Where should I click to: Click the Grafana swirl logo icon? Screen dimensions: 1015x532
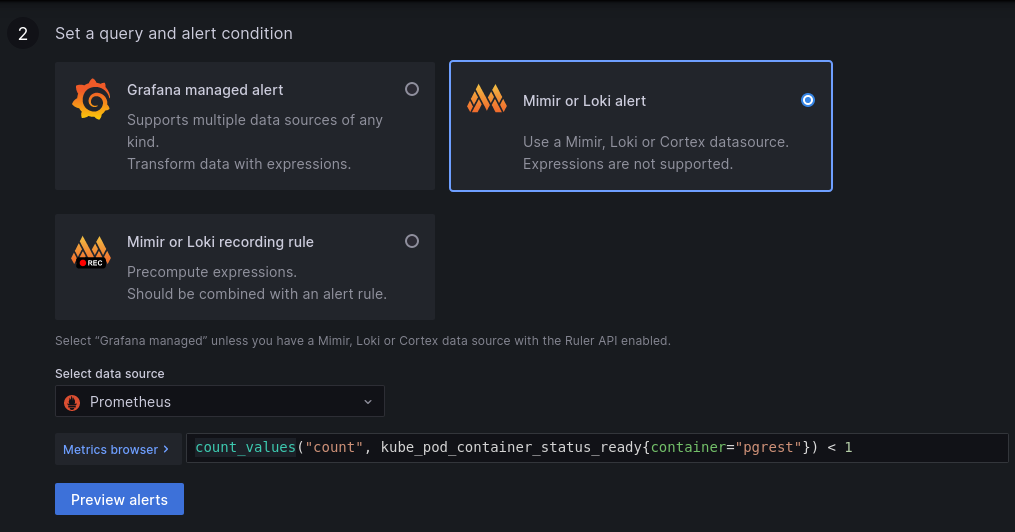91,99
